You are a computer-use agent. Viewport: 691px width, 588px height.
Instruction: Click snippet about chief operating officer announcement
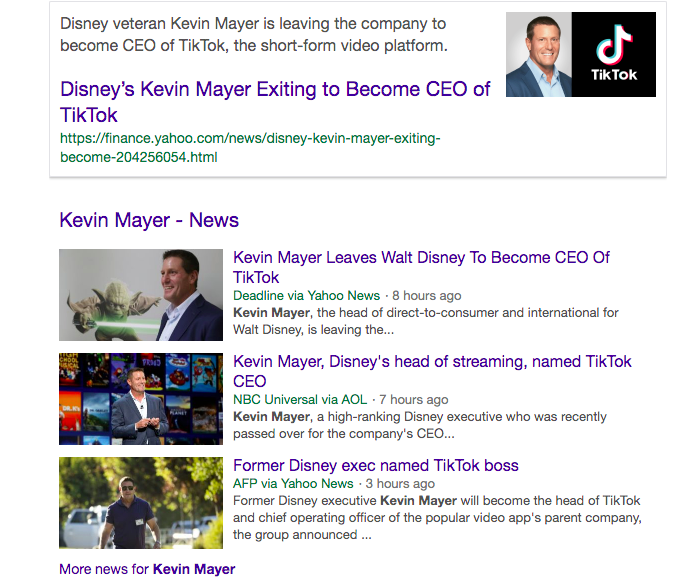point(437,517)
